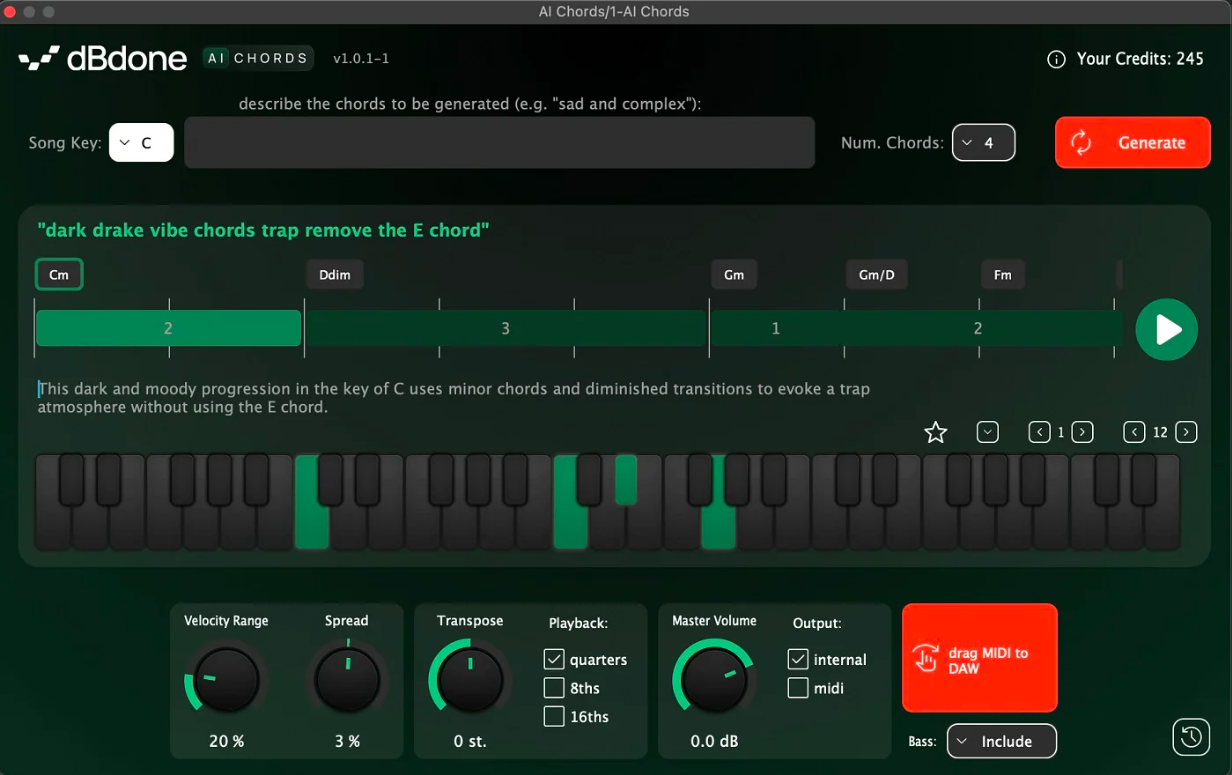This screenshot has width=1232, height=775.
Task: Select the Fm chord label
Action: coord(1003,274)
